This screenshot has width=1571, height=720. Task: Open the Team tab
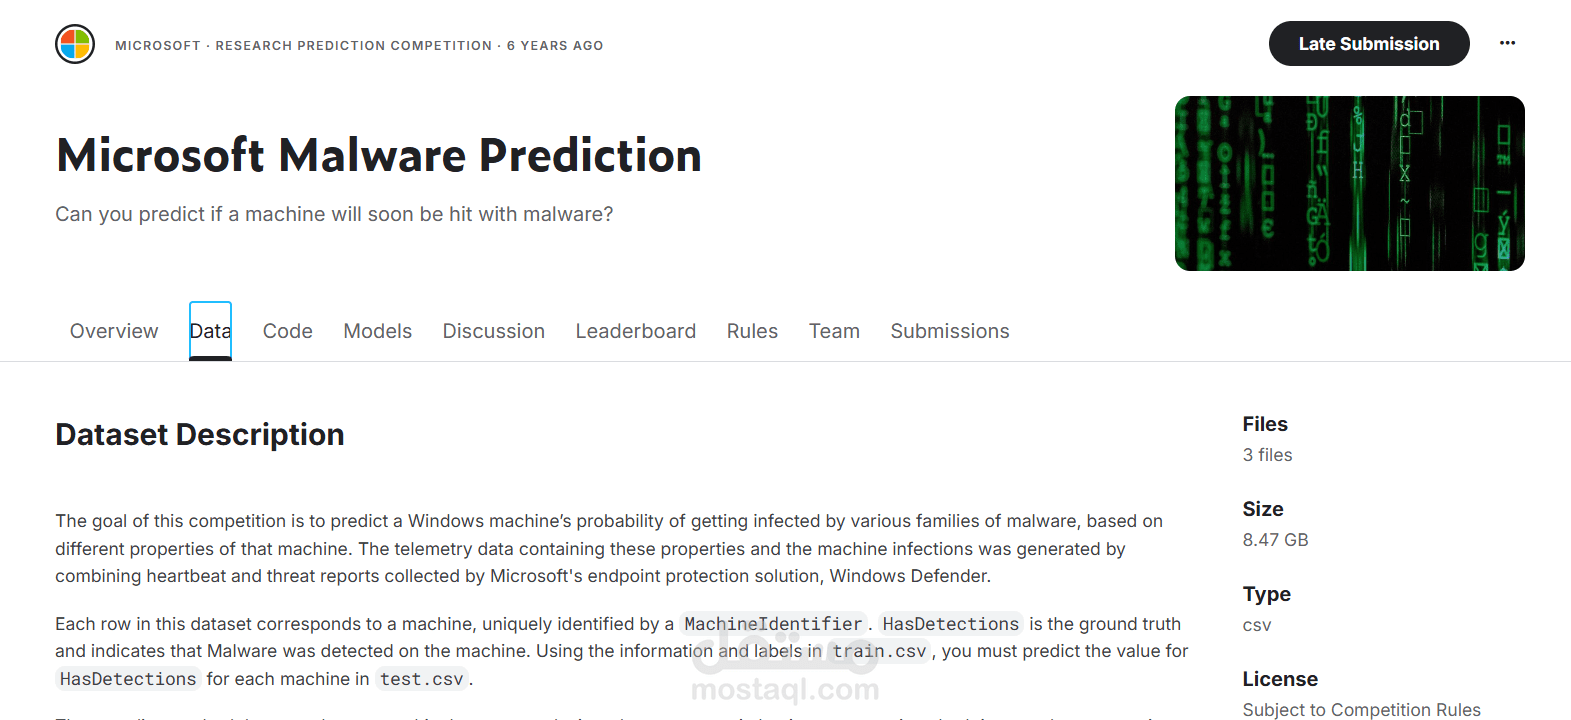tap(834, 331)
